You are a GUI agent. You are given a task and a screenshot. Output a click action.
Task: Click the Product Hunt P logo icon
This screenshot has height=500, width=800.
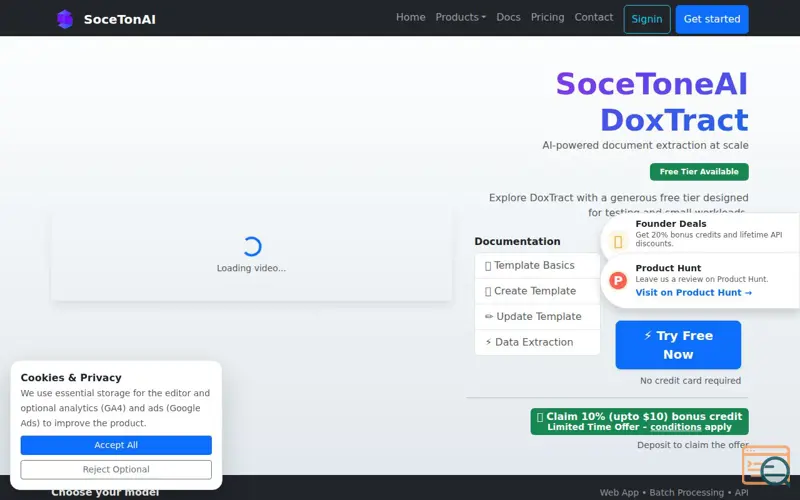click(x=618, y=280)
